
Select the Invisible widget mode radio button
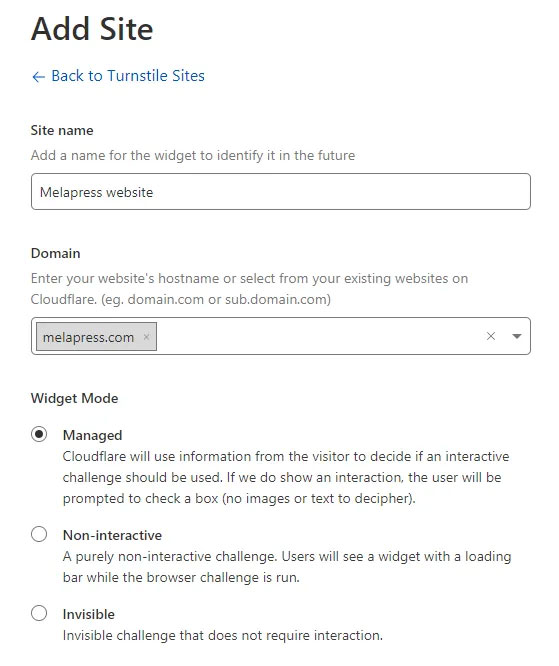pyautogui.click(x=39, y=613)
